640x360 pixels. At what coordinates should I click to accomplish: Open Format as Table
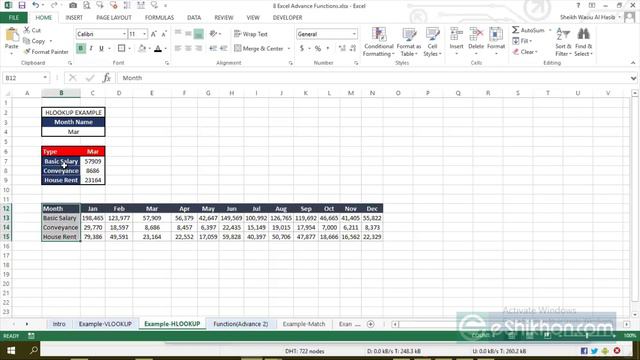(x=409, y=42)
